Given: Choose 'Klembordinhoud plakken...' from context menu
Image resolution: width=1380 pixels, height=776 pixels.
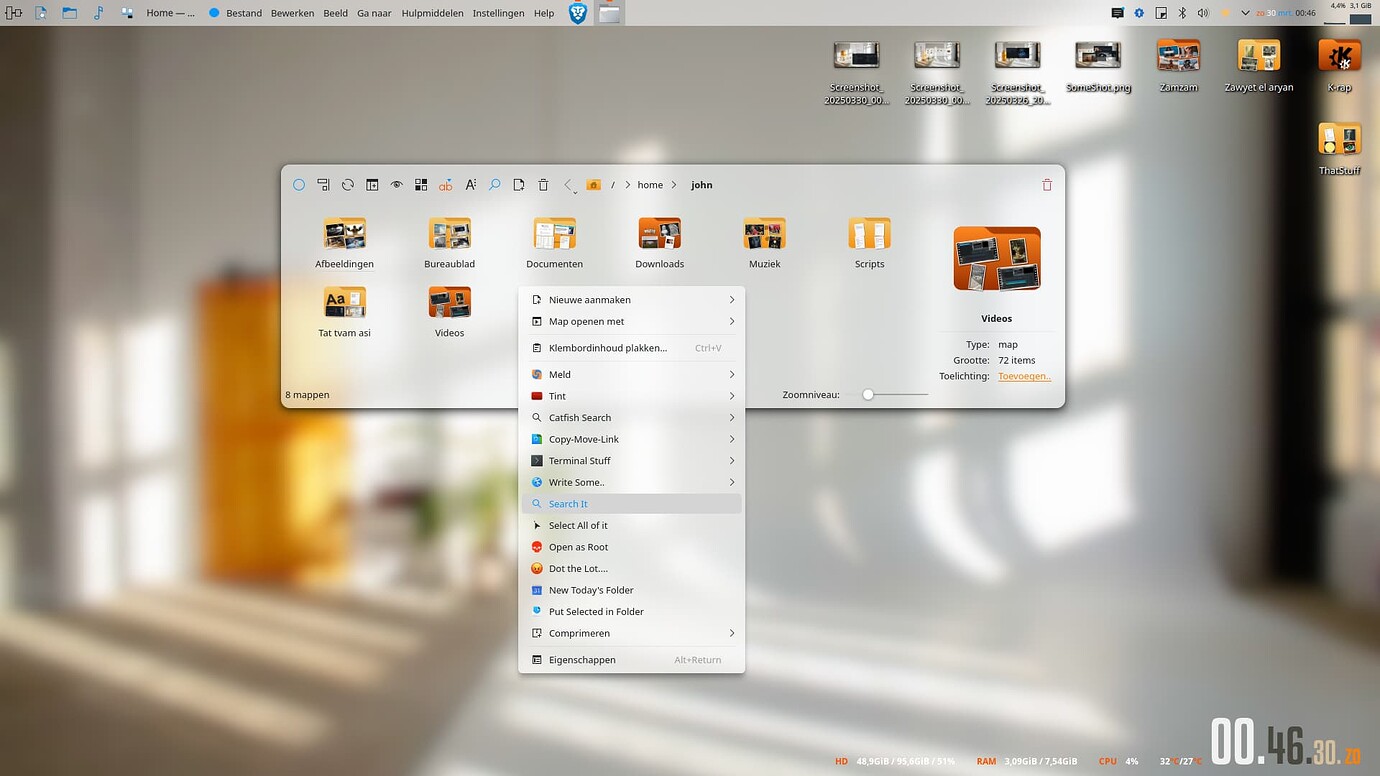Looking at the screenshot, I should click(x=632, y=348).
